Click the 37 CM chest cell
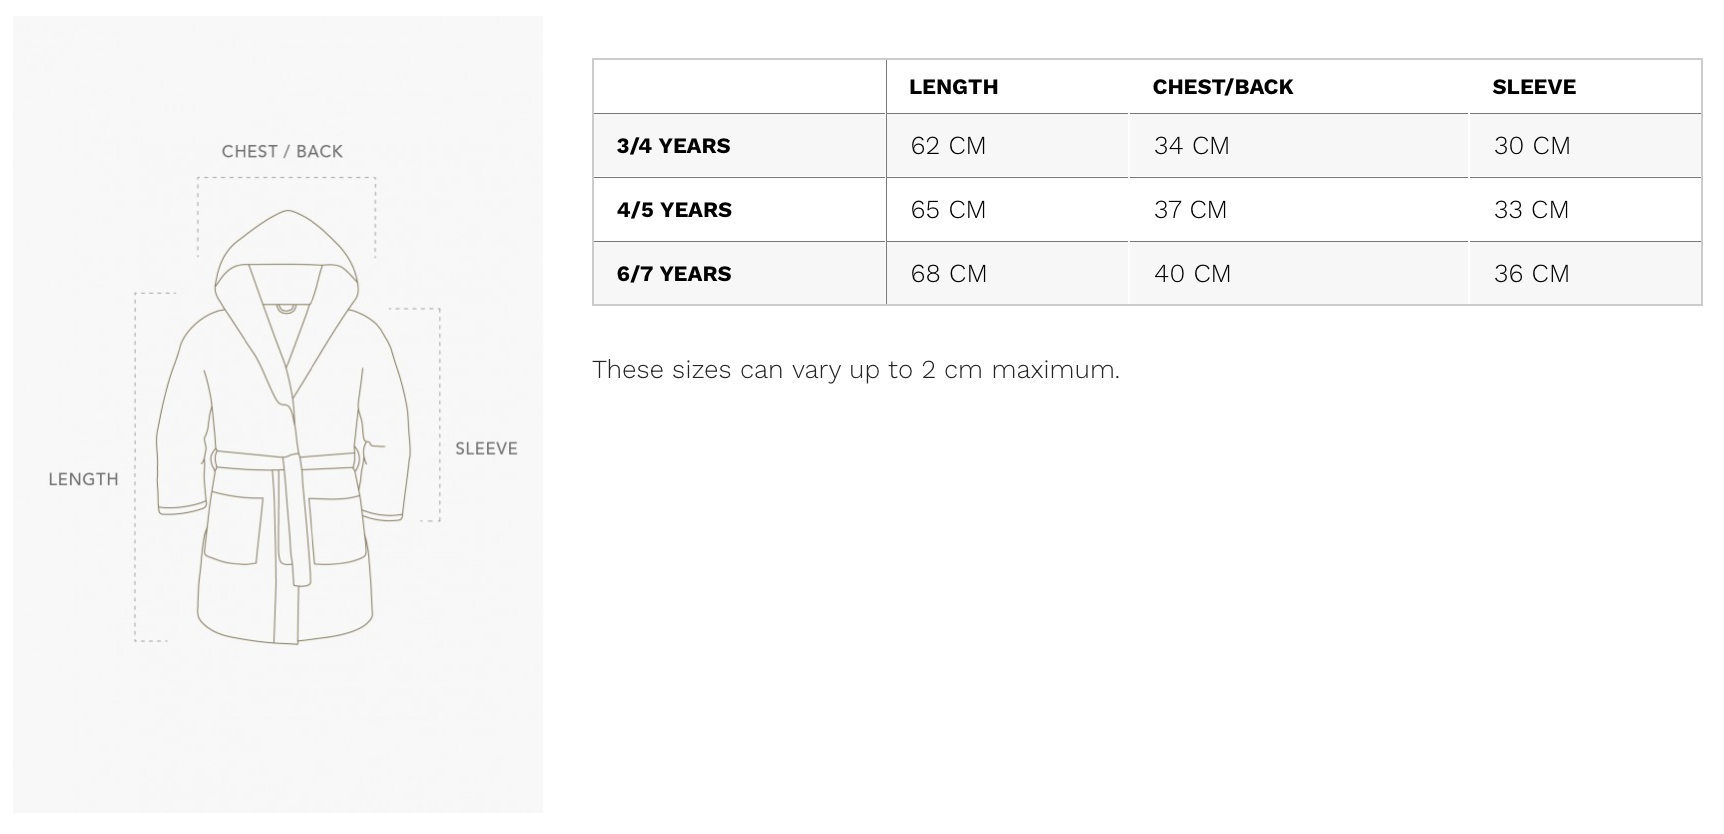This screenshot has height=834, width=1724. pos(1190,210)
